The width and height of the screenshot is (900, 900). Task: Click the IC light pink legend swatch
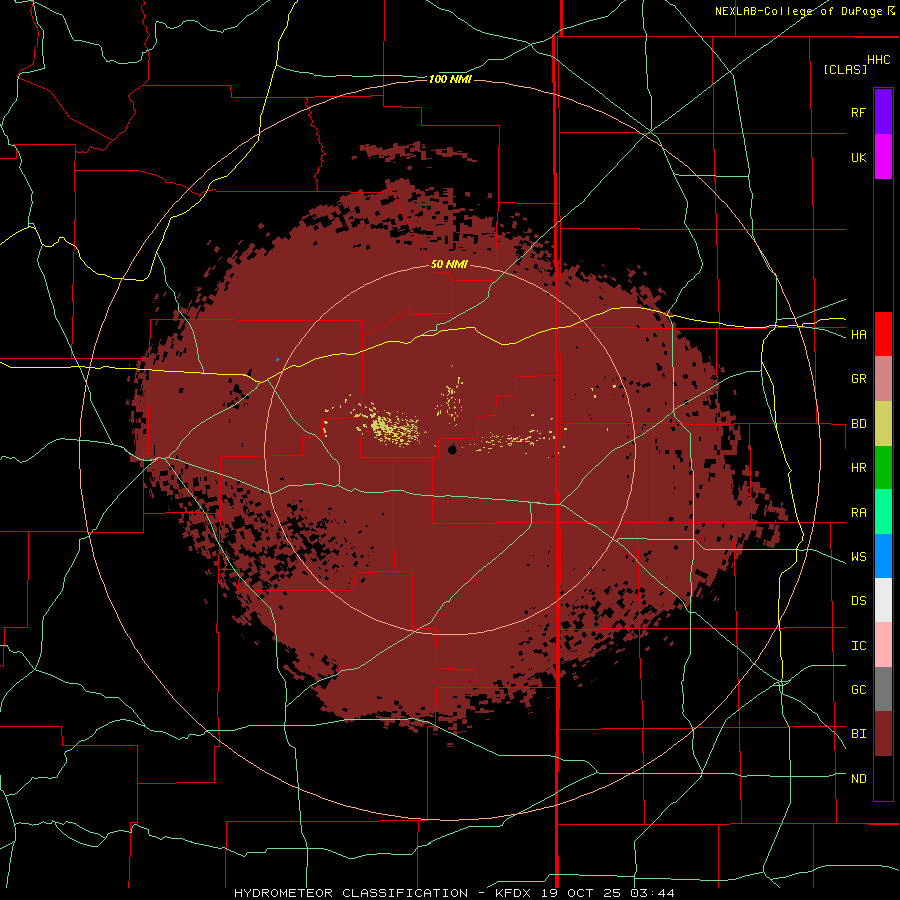point(883,645)
